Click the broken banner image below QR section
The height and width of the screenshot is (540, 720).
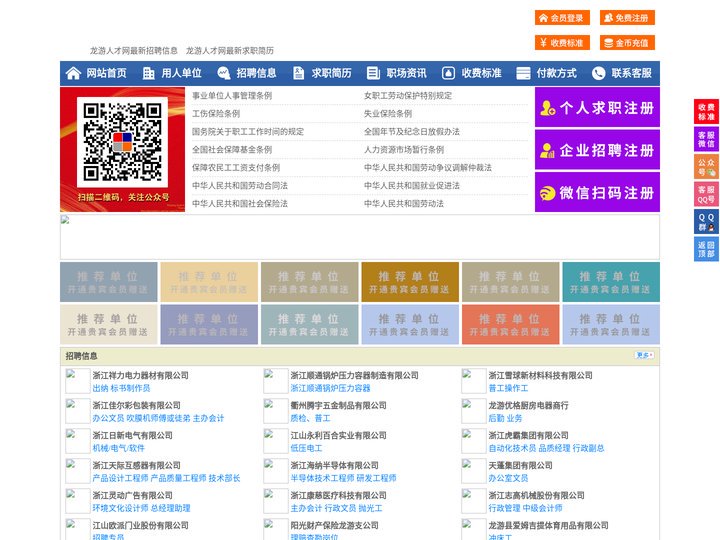360,237
